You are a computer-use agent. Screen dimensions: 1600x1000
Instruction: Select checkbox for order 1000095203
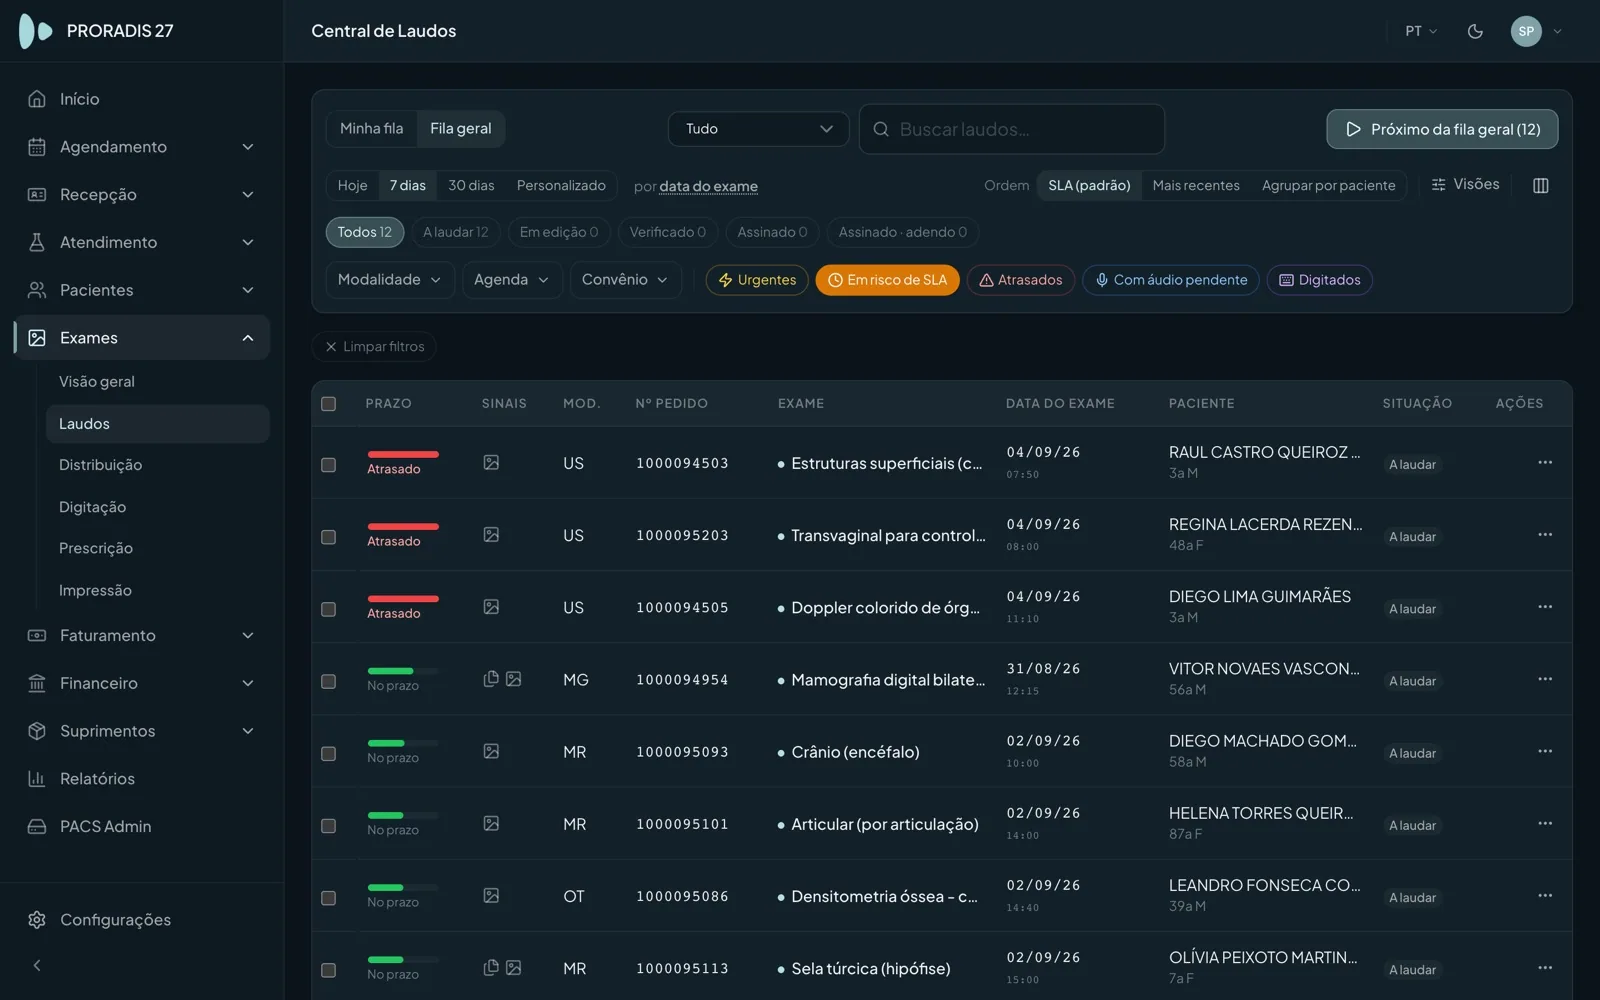328,537
